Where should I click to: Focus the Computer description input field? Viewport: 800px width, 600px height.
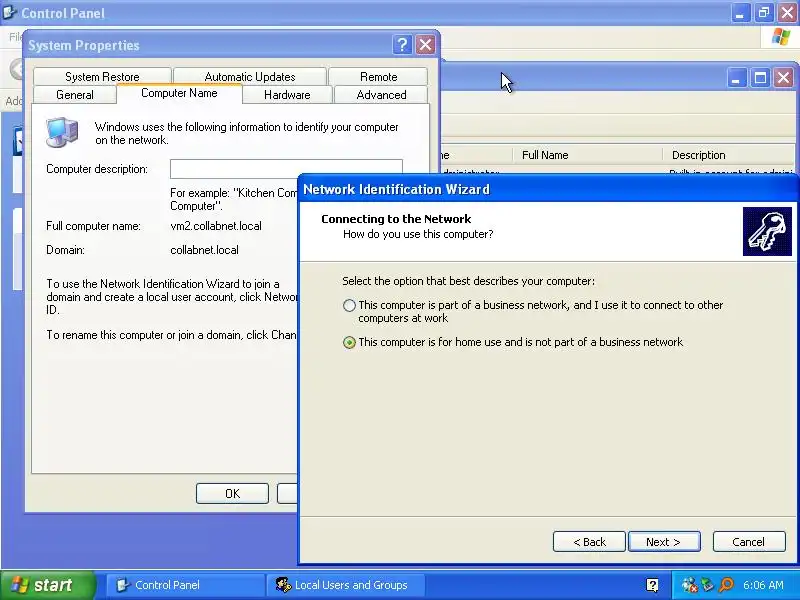click(286, 169)
